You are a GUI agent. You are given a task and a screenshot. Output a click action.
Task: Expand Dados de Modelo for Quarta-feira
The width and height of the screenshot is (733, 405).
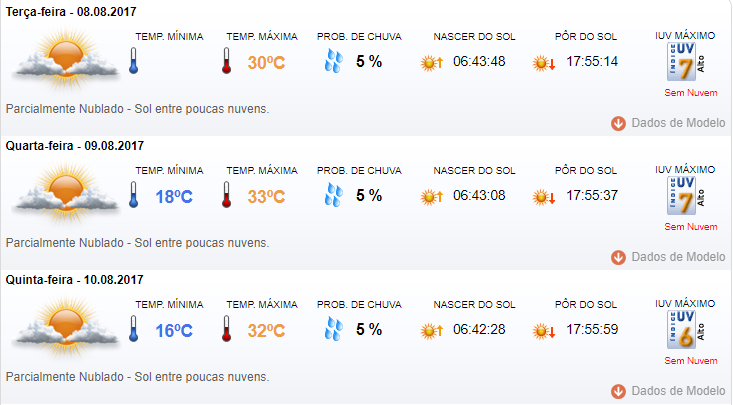(x=668, y=257)
